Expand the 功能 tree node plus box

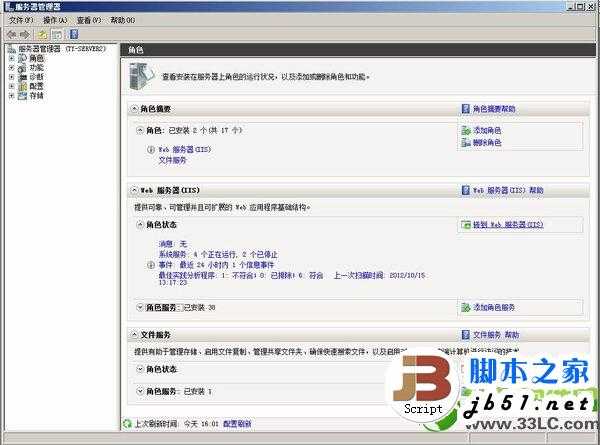pos(11,68)
